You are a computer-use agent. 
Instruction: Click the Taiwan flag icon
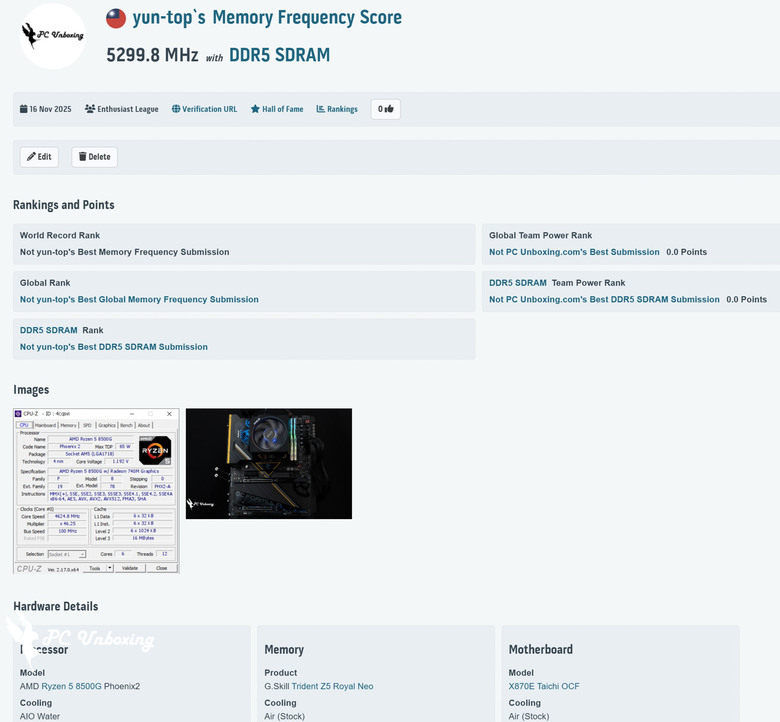point(116,18)
